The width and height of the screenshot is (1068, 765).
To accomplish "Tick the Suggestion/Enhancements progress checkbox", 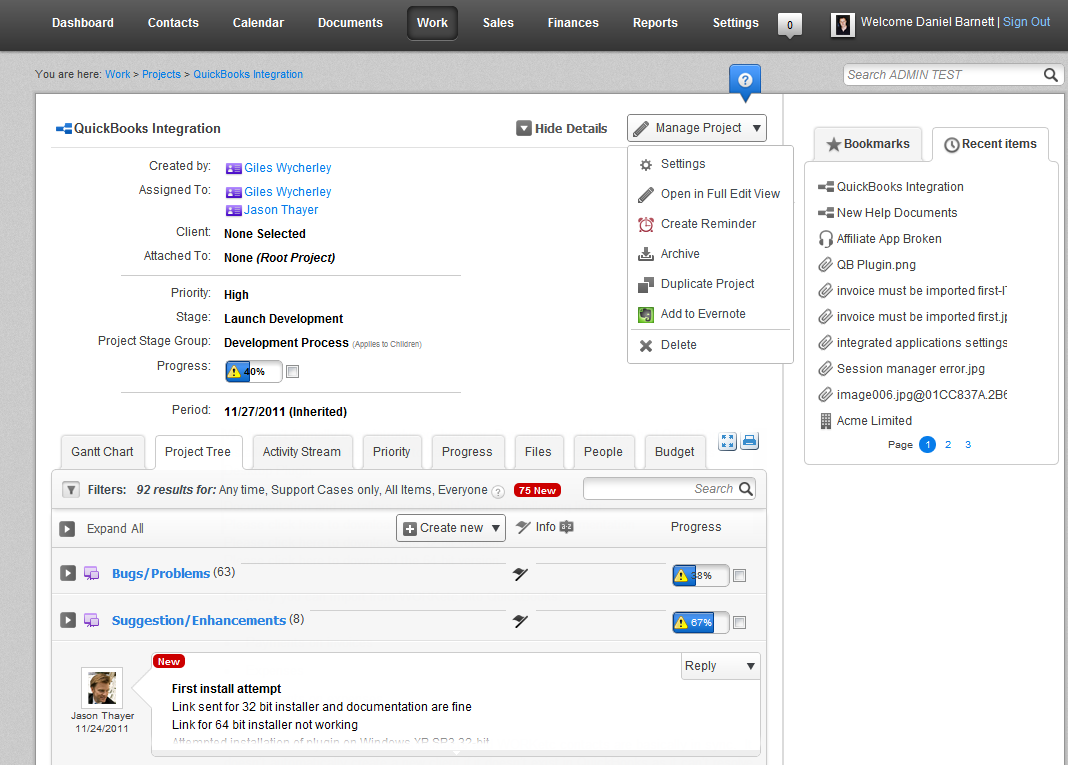I will [740, 622].
